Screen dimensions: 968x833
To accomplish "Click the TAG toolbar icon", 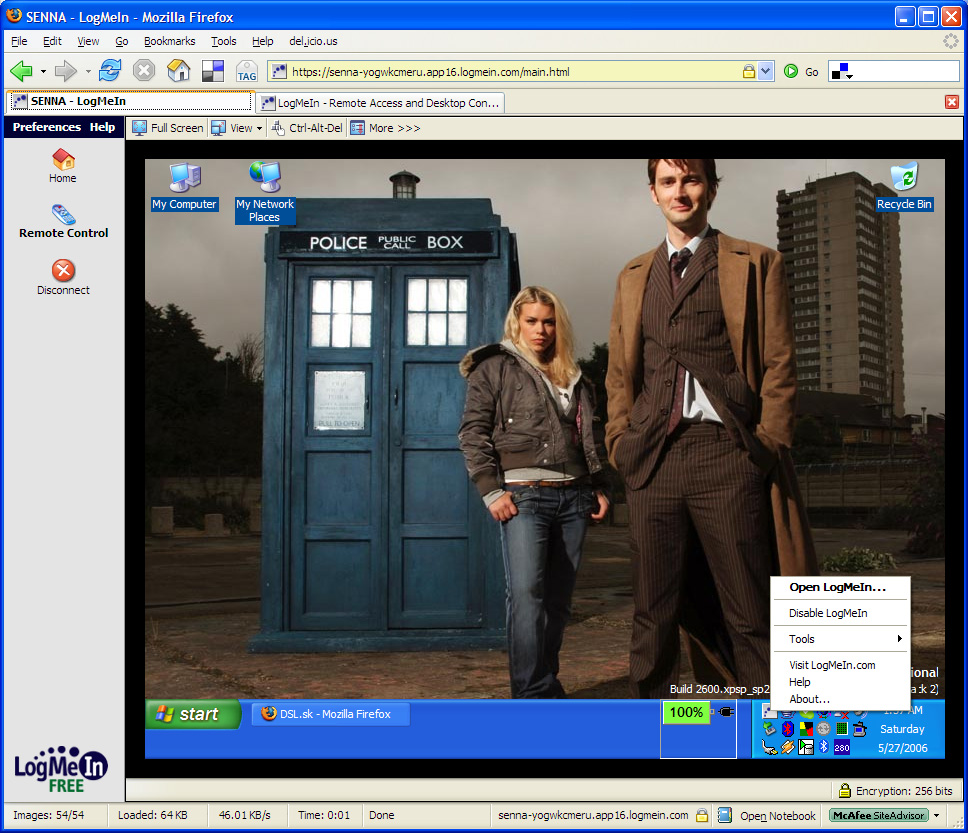I will pyautogui.click(x=247, y=71).
